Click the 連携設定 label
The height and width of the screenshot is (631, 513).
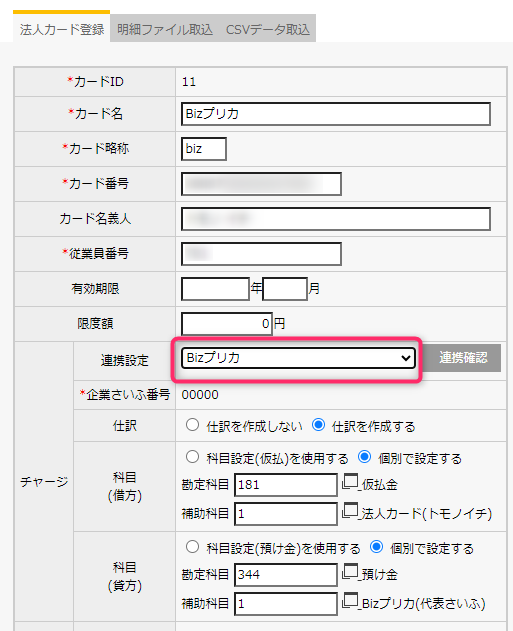coord(125,361)
